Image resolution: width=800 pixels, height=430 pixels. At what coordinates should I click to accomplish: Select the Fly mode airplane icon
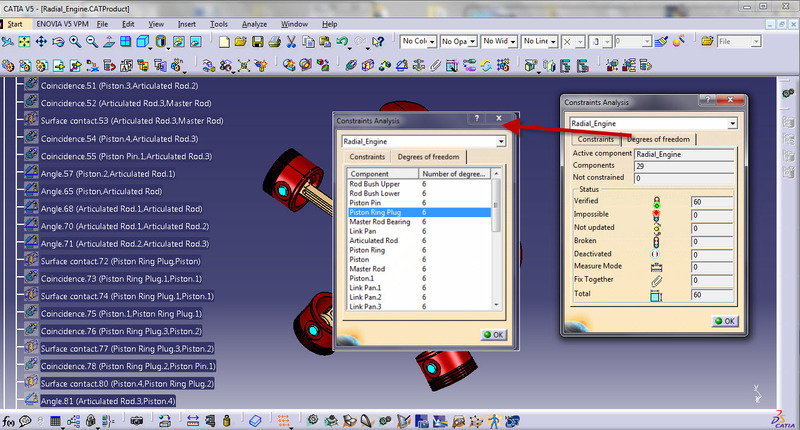click(x=8, y=42)
